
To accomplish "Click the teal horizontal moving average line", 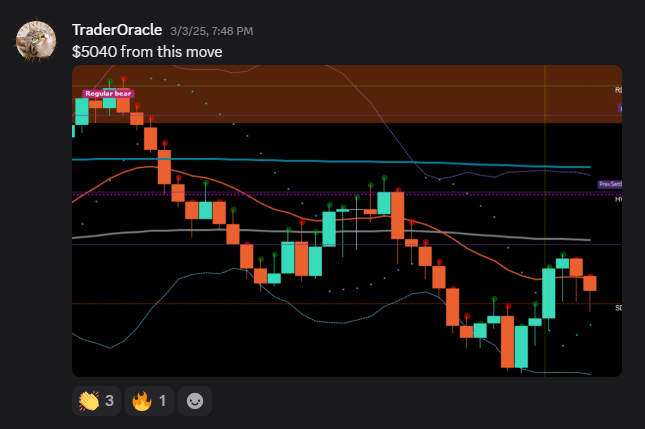I will (x=300, y=161).
